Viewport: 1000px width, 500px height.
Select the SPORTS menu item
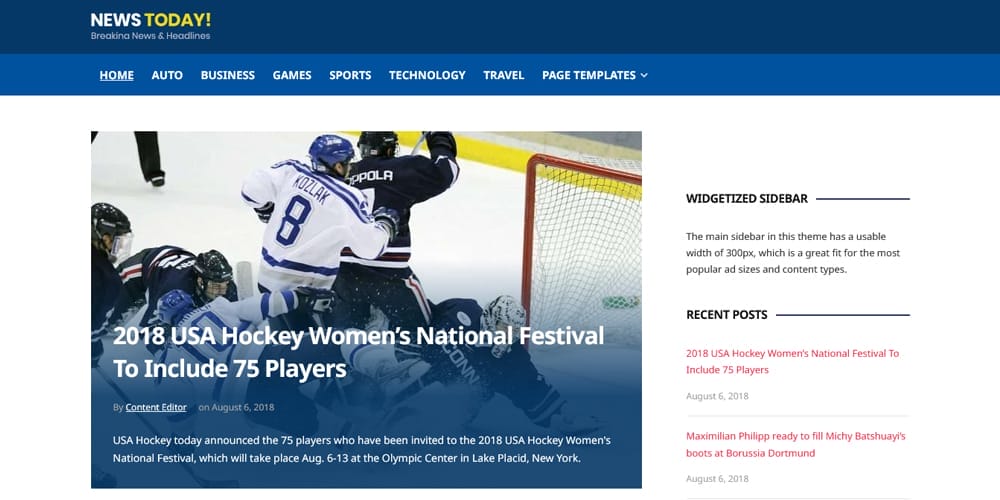point(350,75)
